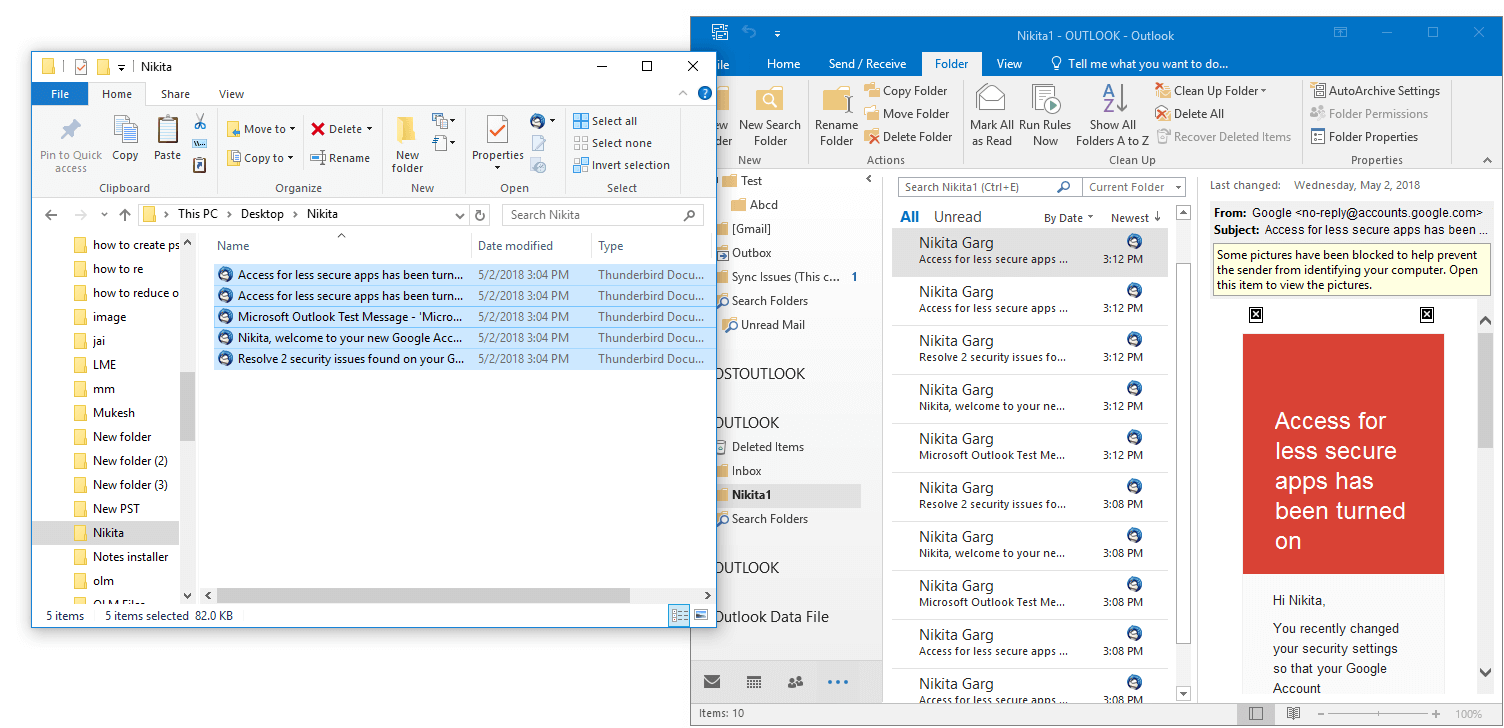1504x728 pixels.
Task: Click Select all in Explorer ribbon
Action: coord(605,121)
